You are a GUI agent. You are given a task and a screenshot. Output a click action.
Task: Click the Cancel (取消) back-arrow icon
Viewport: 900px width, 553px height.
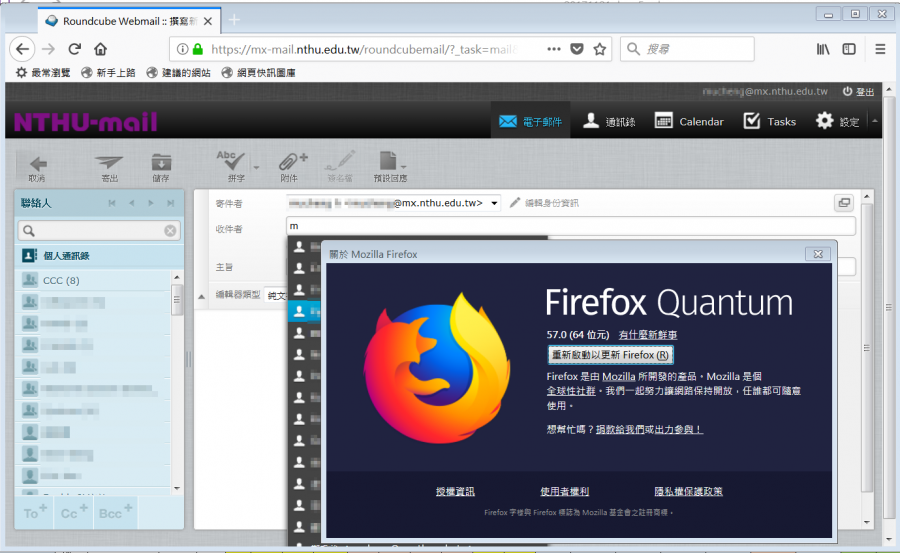click(x=37, y=164)
